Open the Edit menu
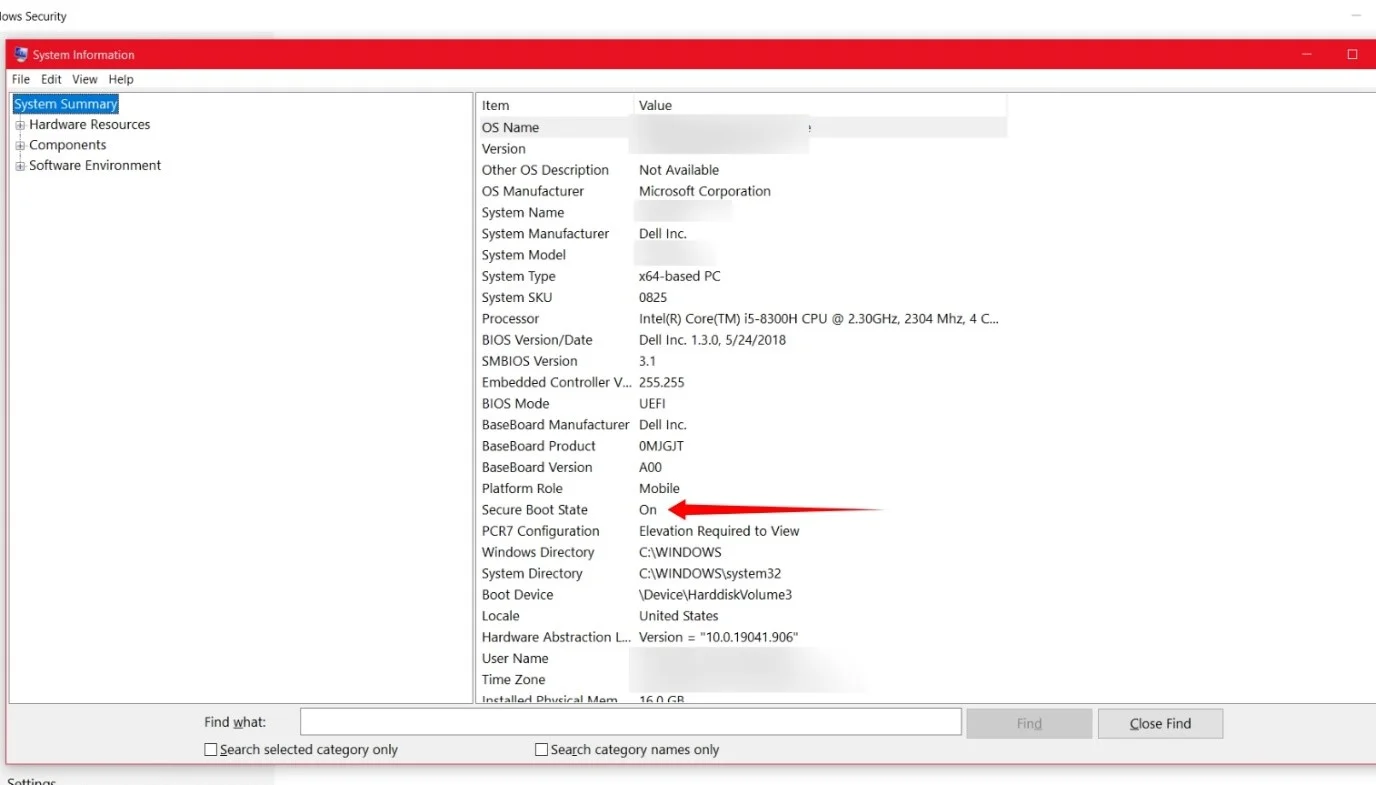 click(x=51, y=79)
